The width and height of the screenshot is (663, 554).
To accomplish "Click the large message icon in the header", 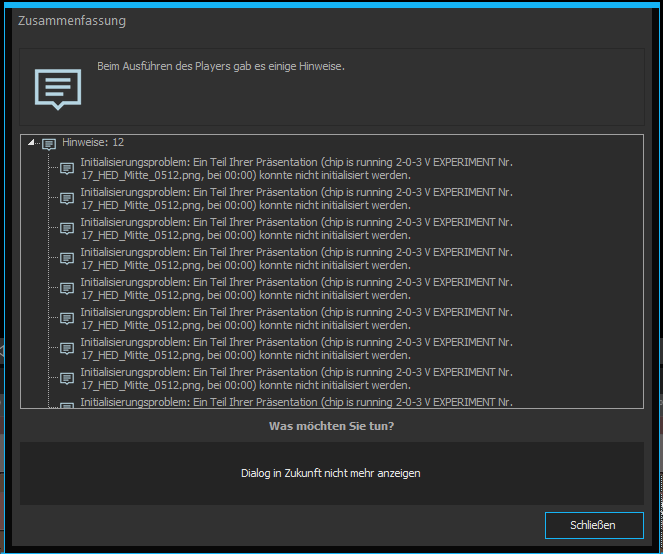I will click(57, 88).
